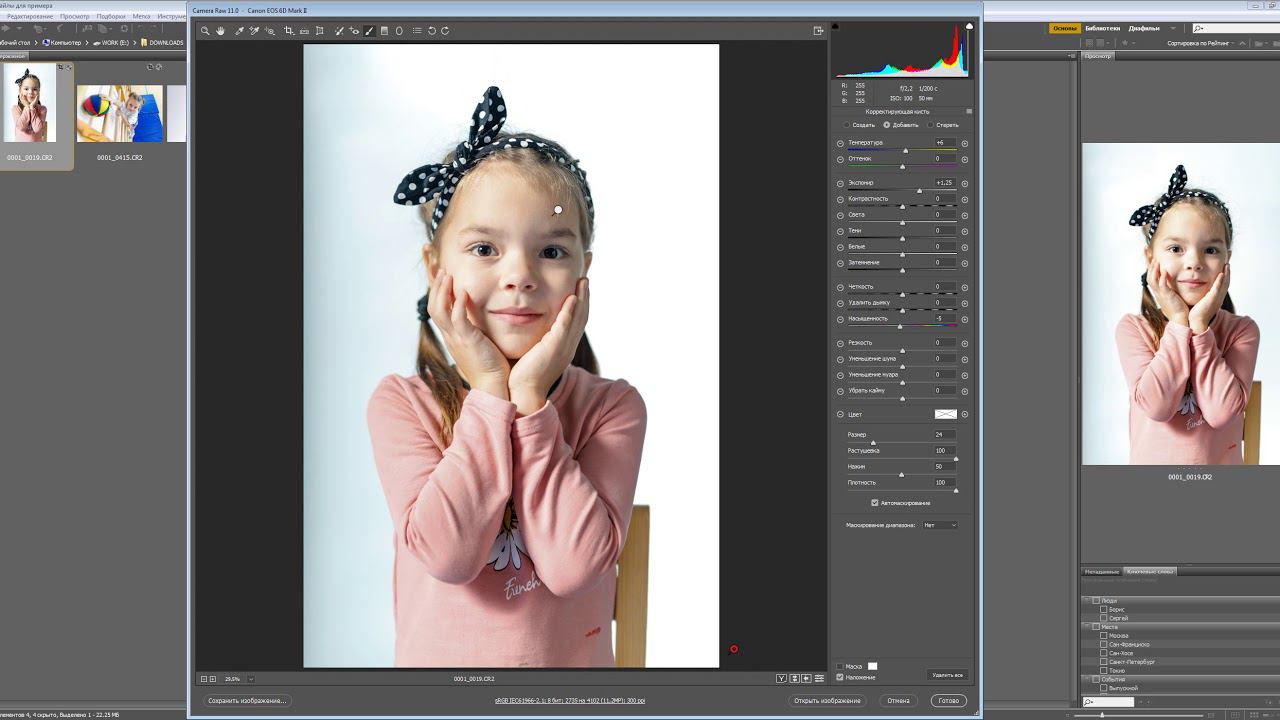Rotate image clockwise

pos(445,31)
